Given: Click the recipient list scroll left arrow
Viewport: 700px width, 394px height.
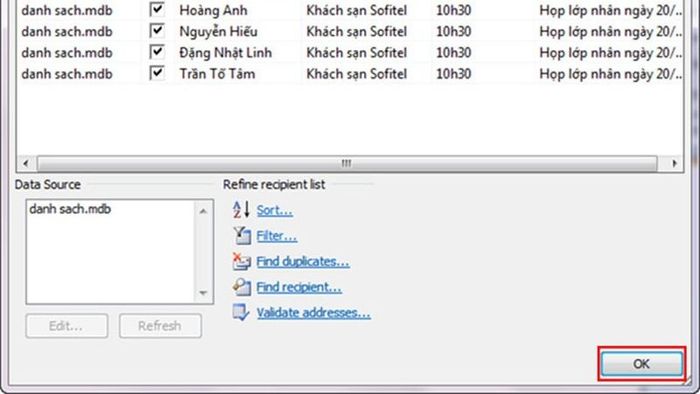Looking at the screenshot, I should coord(26,163).
